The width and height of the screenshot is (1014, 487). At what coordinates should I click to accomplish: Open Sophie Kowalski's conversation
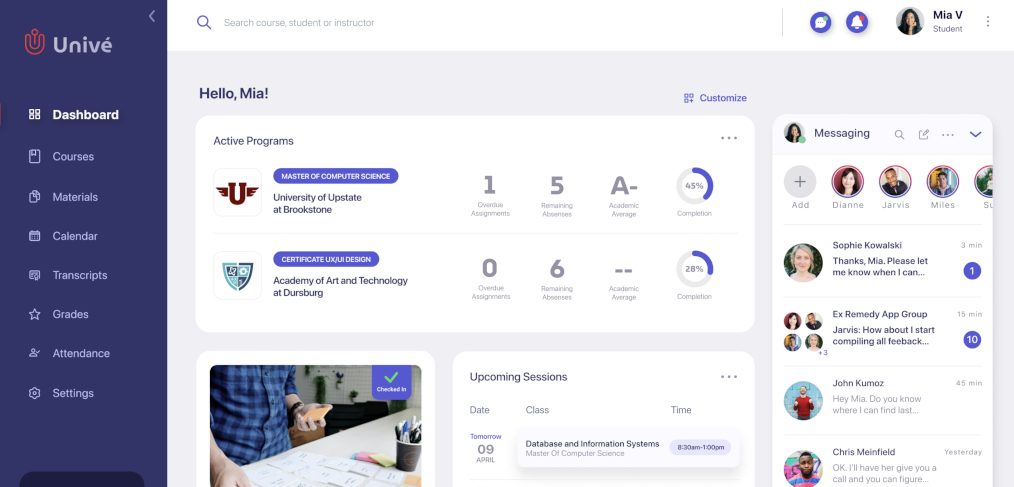(x=883, y=261)
